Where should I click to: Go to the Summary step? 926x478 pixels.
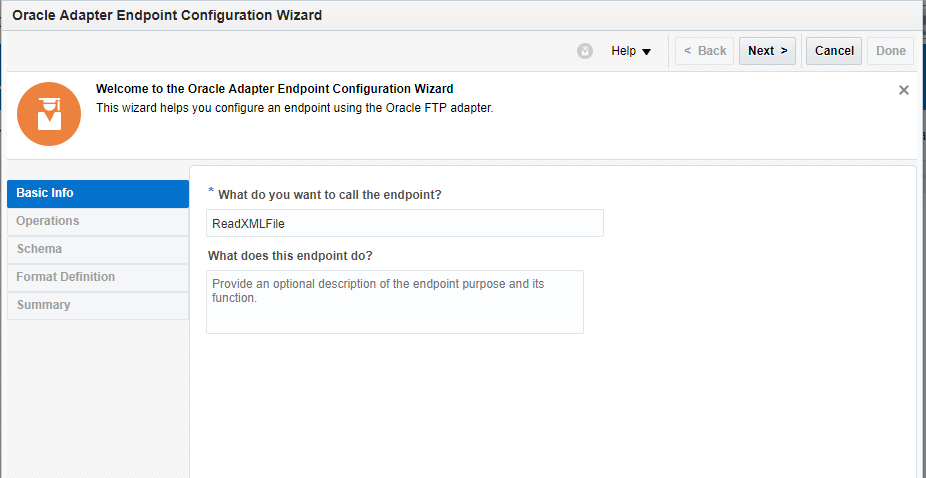tap(98, 305)
